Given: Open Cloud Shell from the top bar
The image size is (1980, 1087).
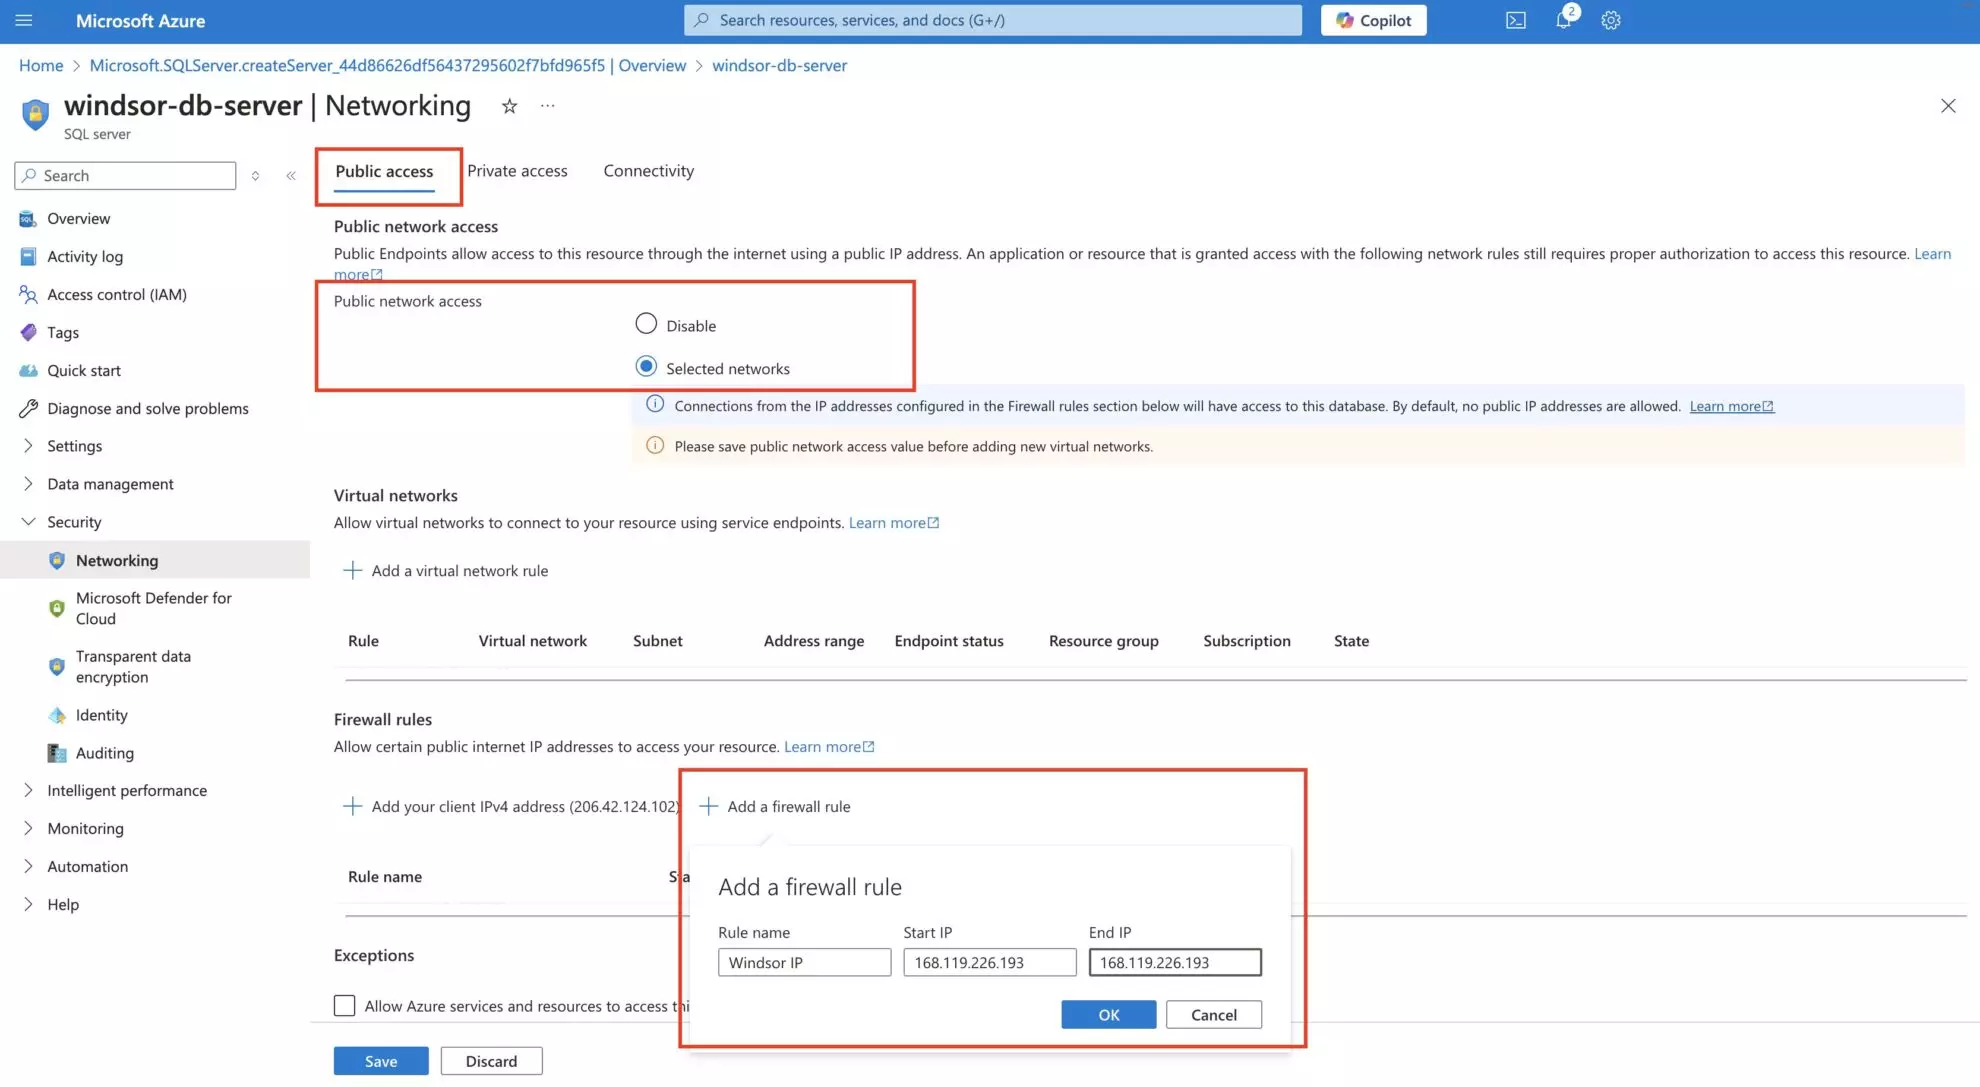Looking at the screenshot, I should pos(1516,20).
